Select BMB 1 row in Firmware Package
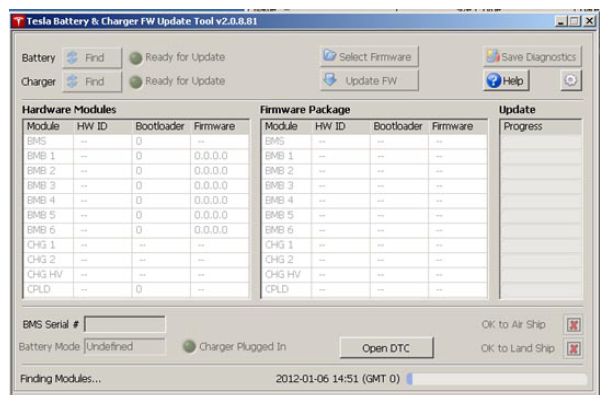This screenshot has width=609, height=404. (374, 156)
